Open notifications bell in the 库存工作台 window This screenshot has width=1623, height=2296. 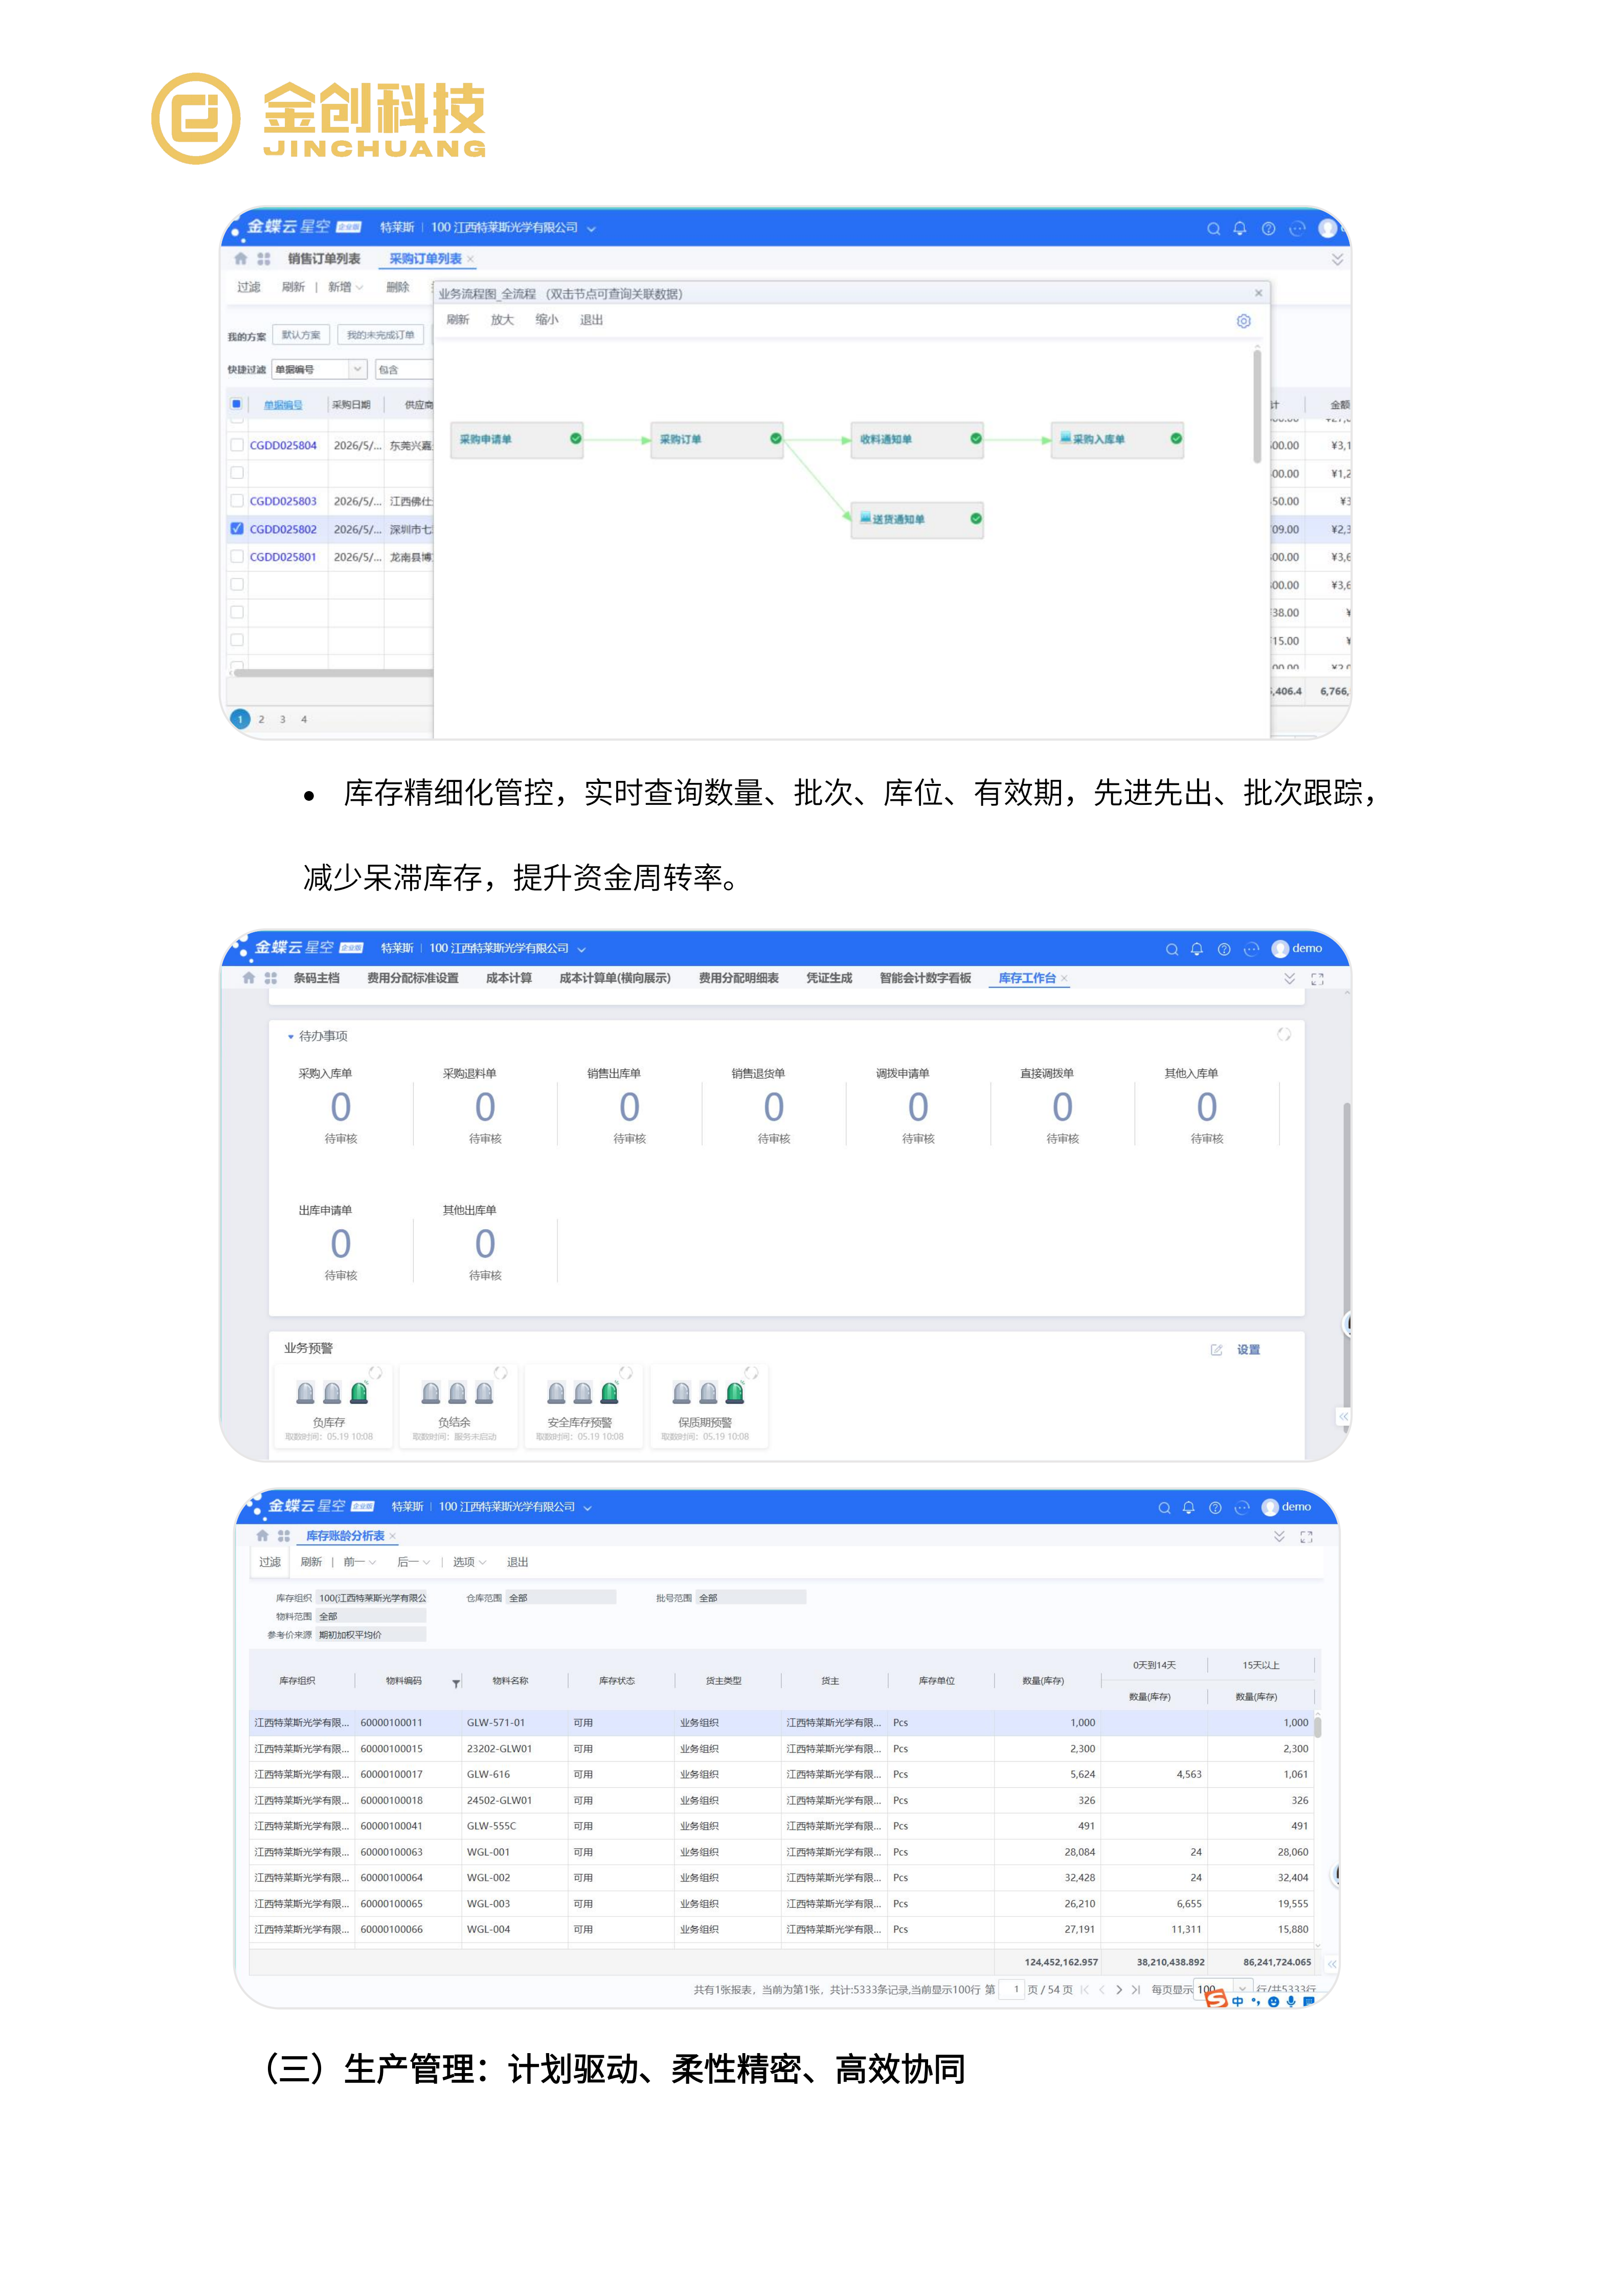click(x=1197, y=949)
